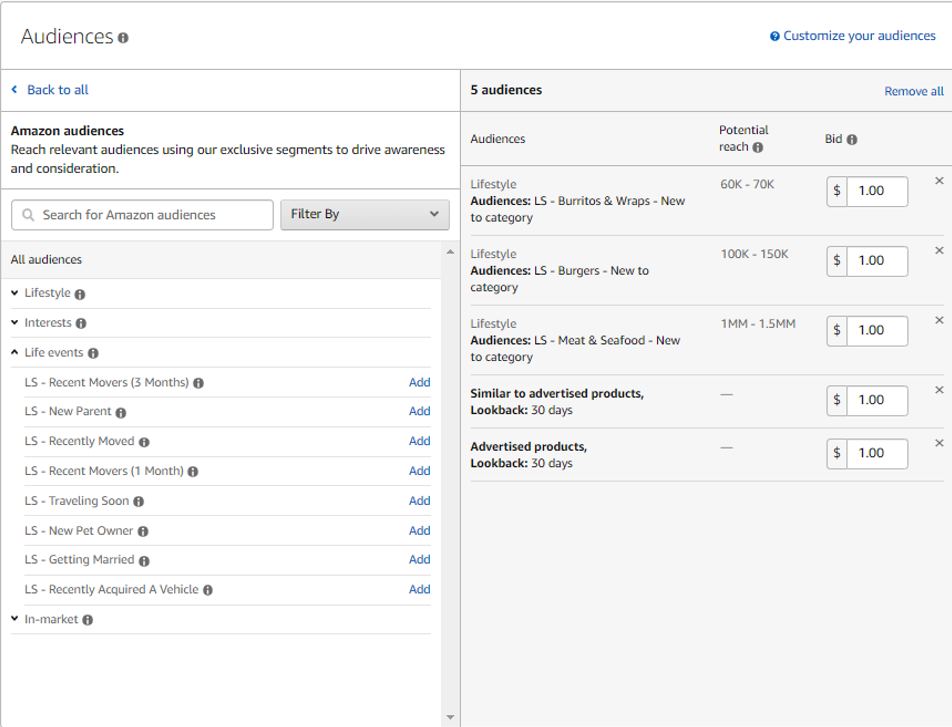Remove the Similar to advertised products audience
The image size is (952, 727).
coord(938,389)
